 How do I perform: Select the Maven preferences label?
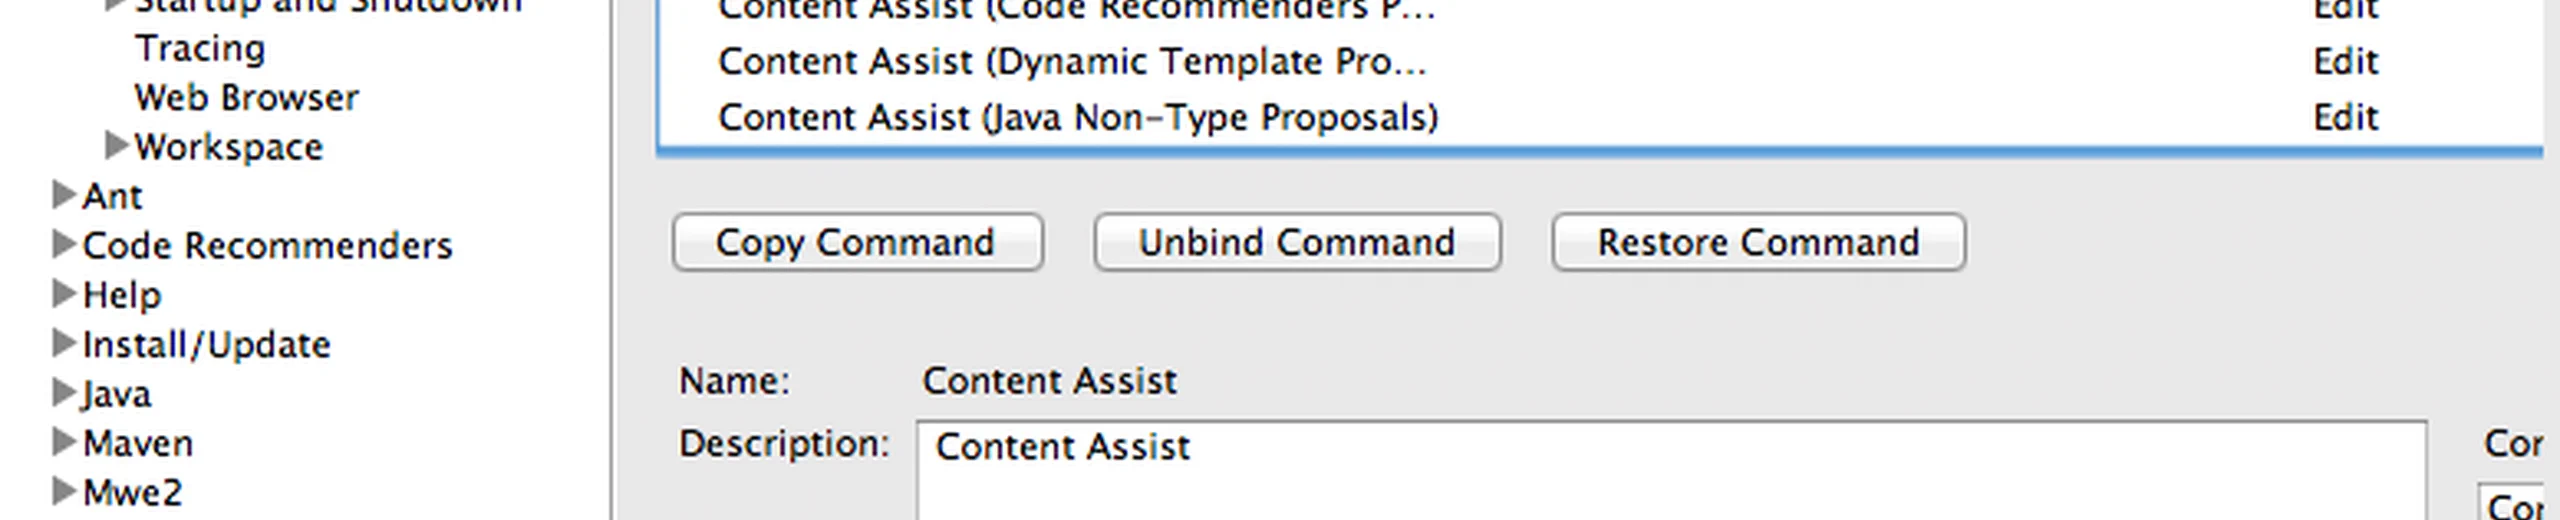click(137, 443)
